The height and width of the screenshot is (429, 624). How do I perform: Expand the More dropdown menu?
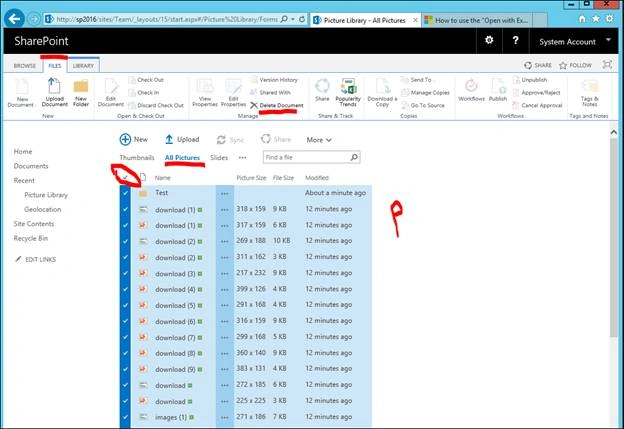click(x=319, y=140)
